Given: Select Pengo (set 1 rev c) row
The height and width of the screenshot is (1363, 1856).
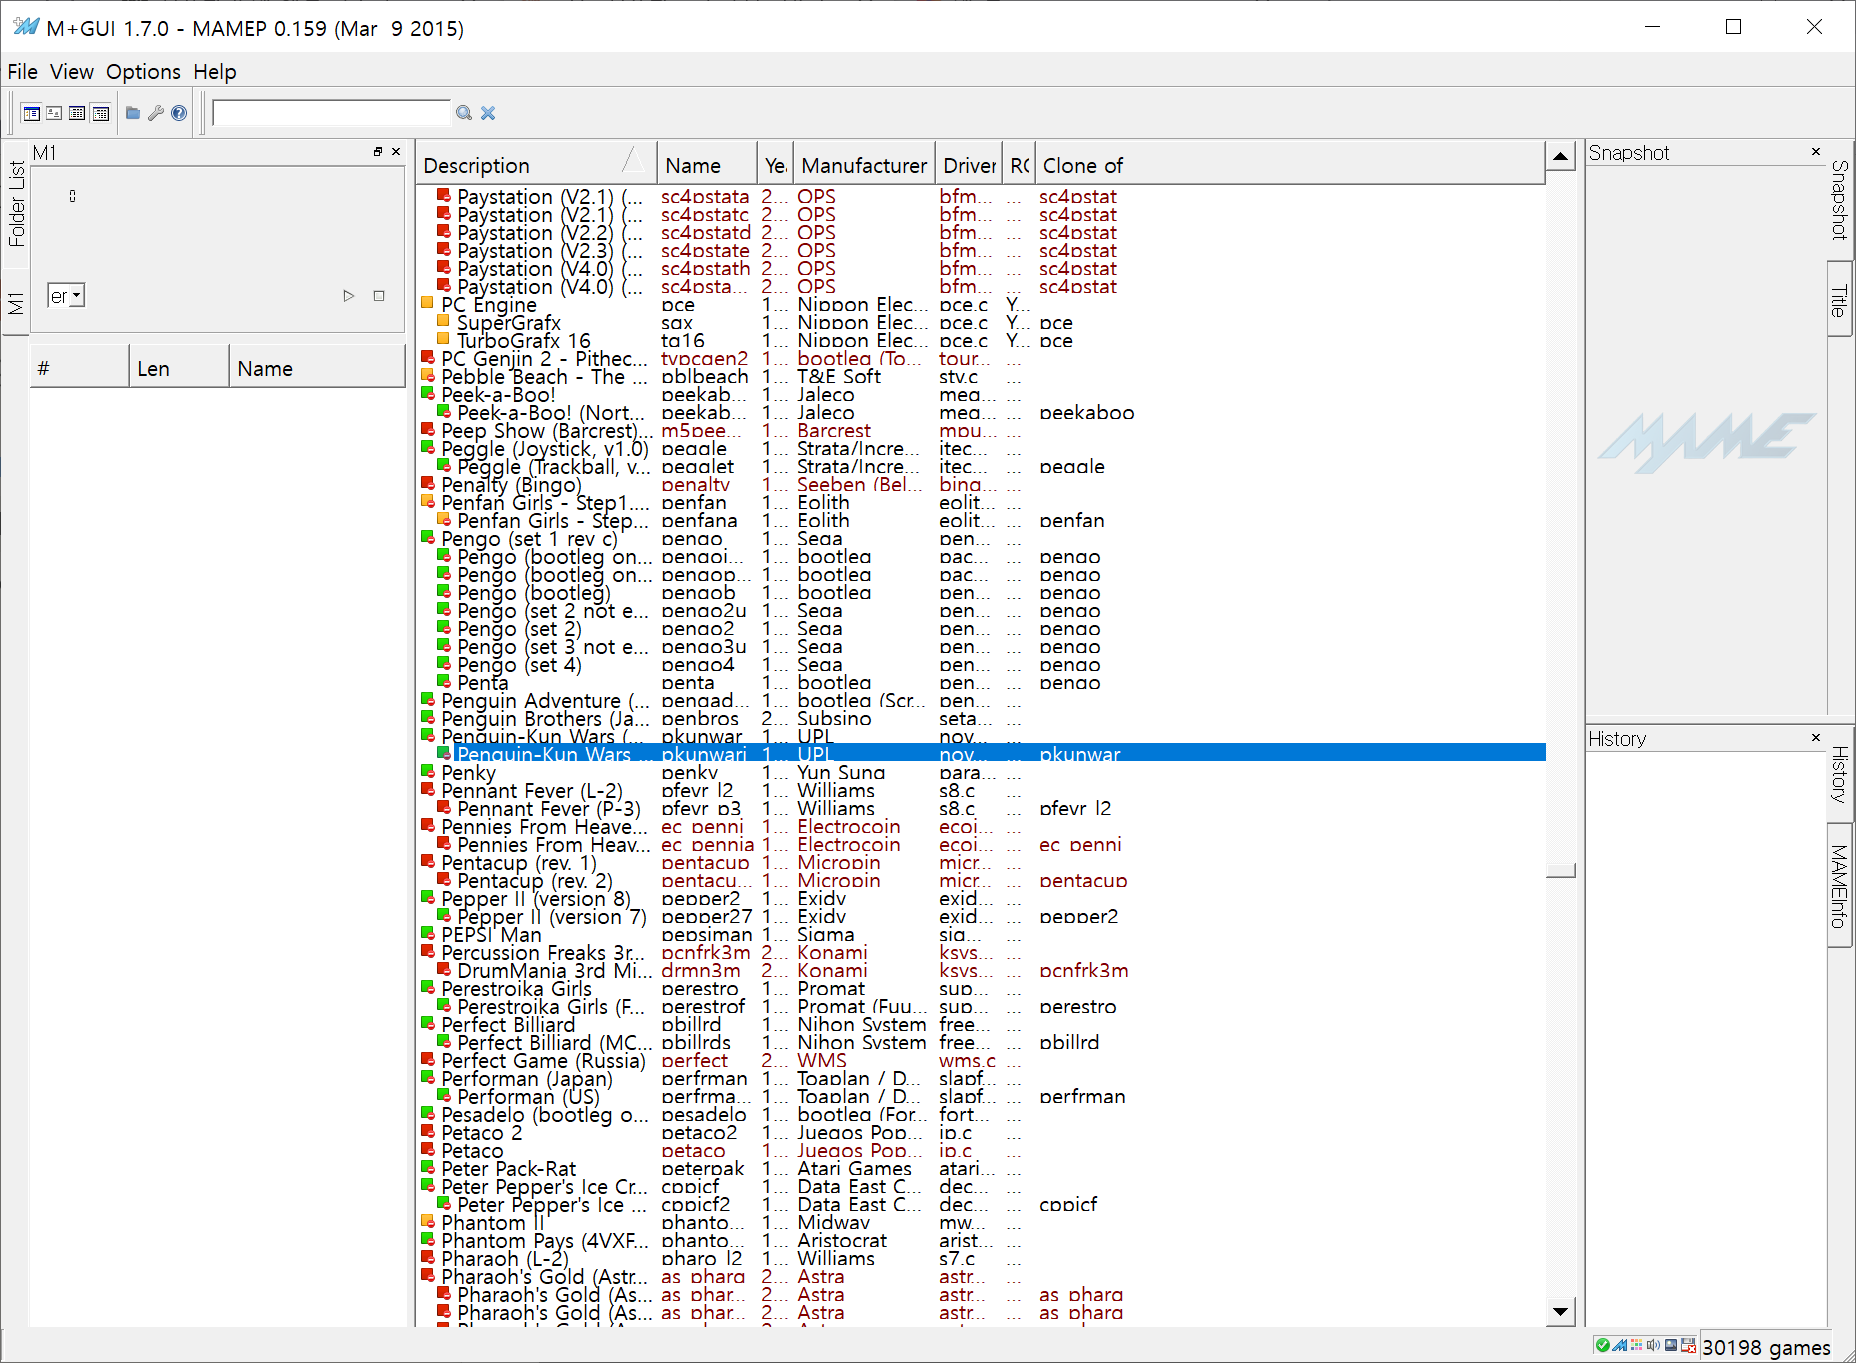Looking at the screenshot, I should click(981, 539).
